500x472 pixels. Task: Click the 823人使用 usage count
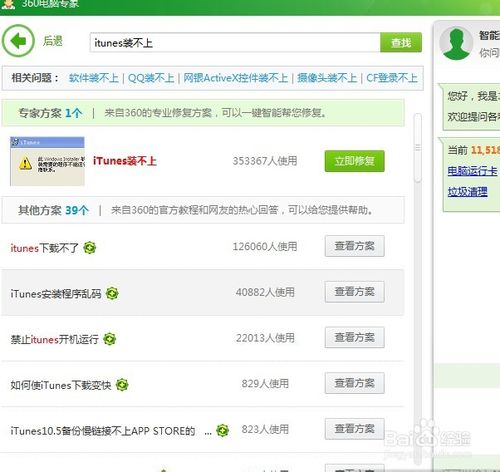[265, 429]
